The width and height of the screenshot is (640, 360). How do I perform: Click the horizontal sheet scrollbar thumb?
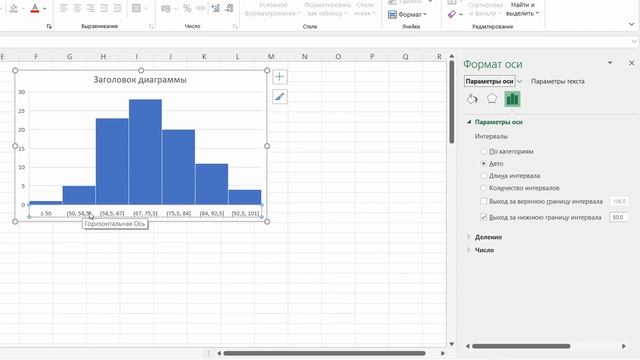[324, 353]
